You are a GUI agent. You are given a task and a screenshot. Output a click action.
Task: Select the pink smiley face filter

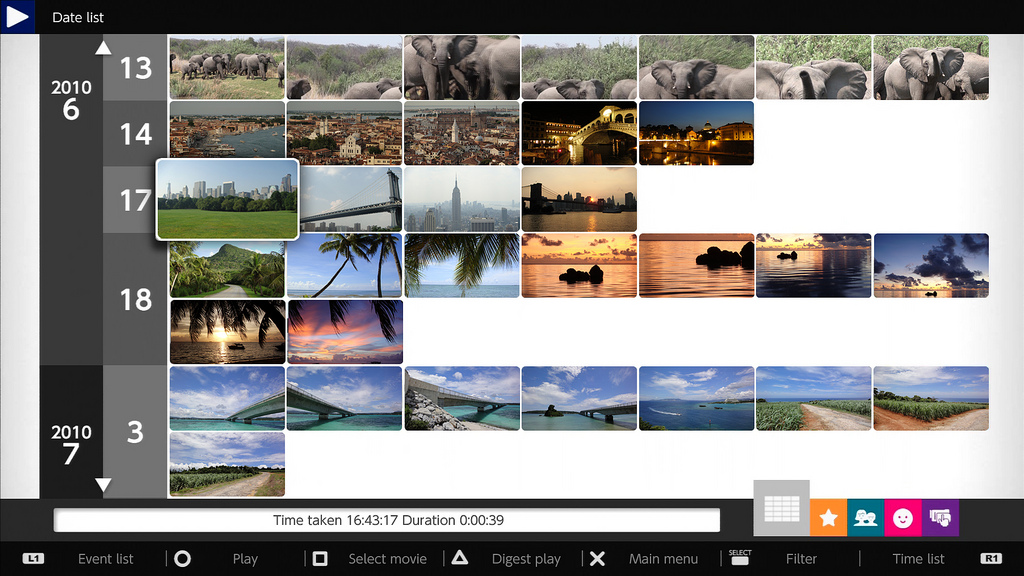pos(903,518)
